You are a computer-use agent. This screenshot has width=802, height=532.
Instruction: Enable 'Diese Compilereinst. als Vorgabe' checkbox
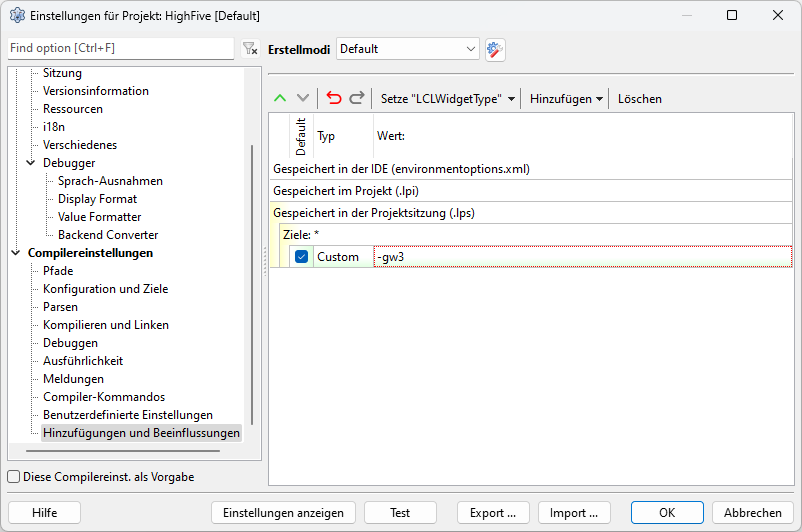[14, 477]
